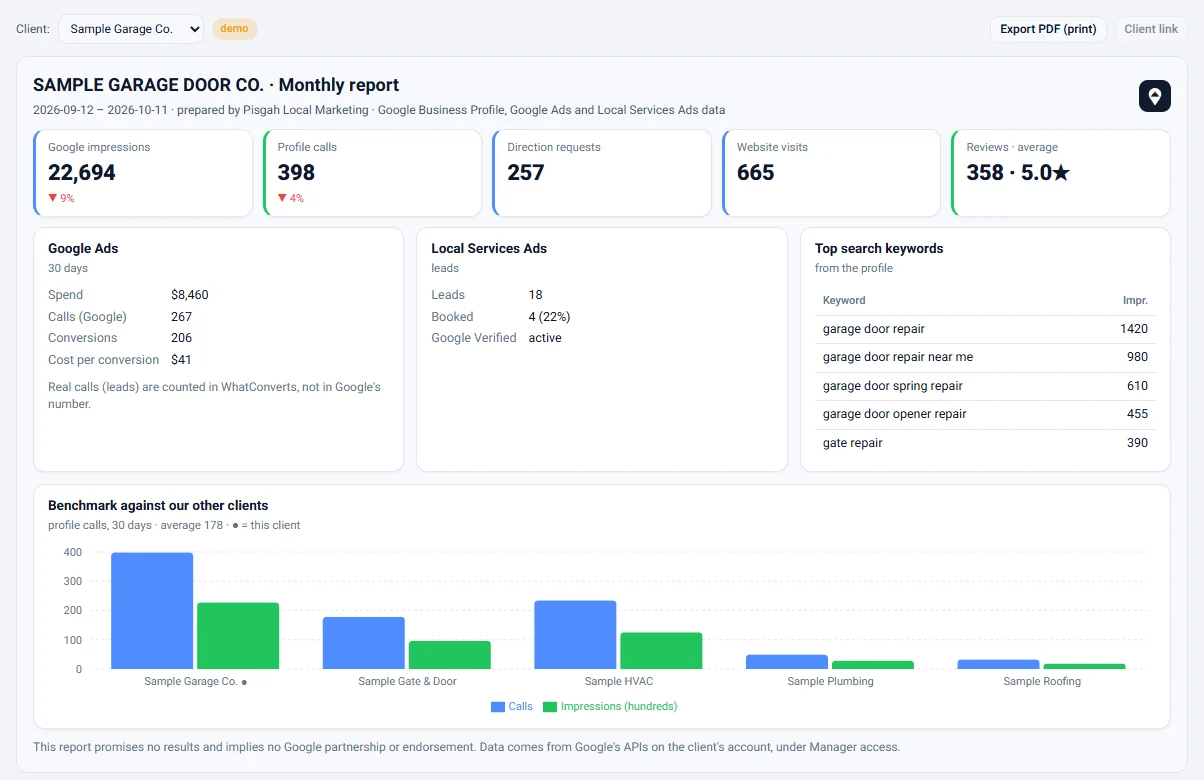The width and height of the screenshot is (1204, 780).
Task: Toggle the Calls legend item
Action: [512, 706]
